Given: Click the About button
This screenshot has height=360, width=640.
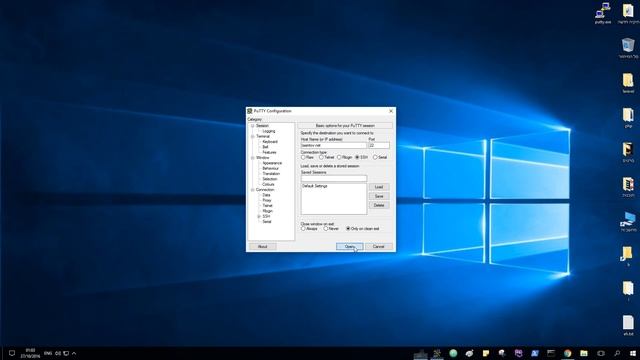Looking at the screenshot, I should pyautogui.click(x=262, y=247).
